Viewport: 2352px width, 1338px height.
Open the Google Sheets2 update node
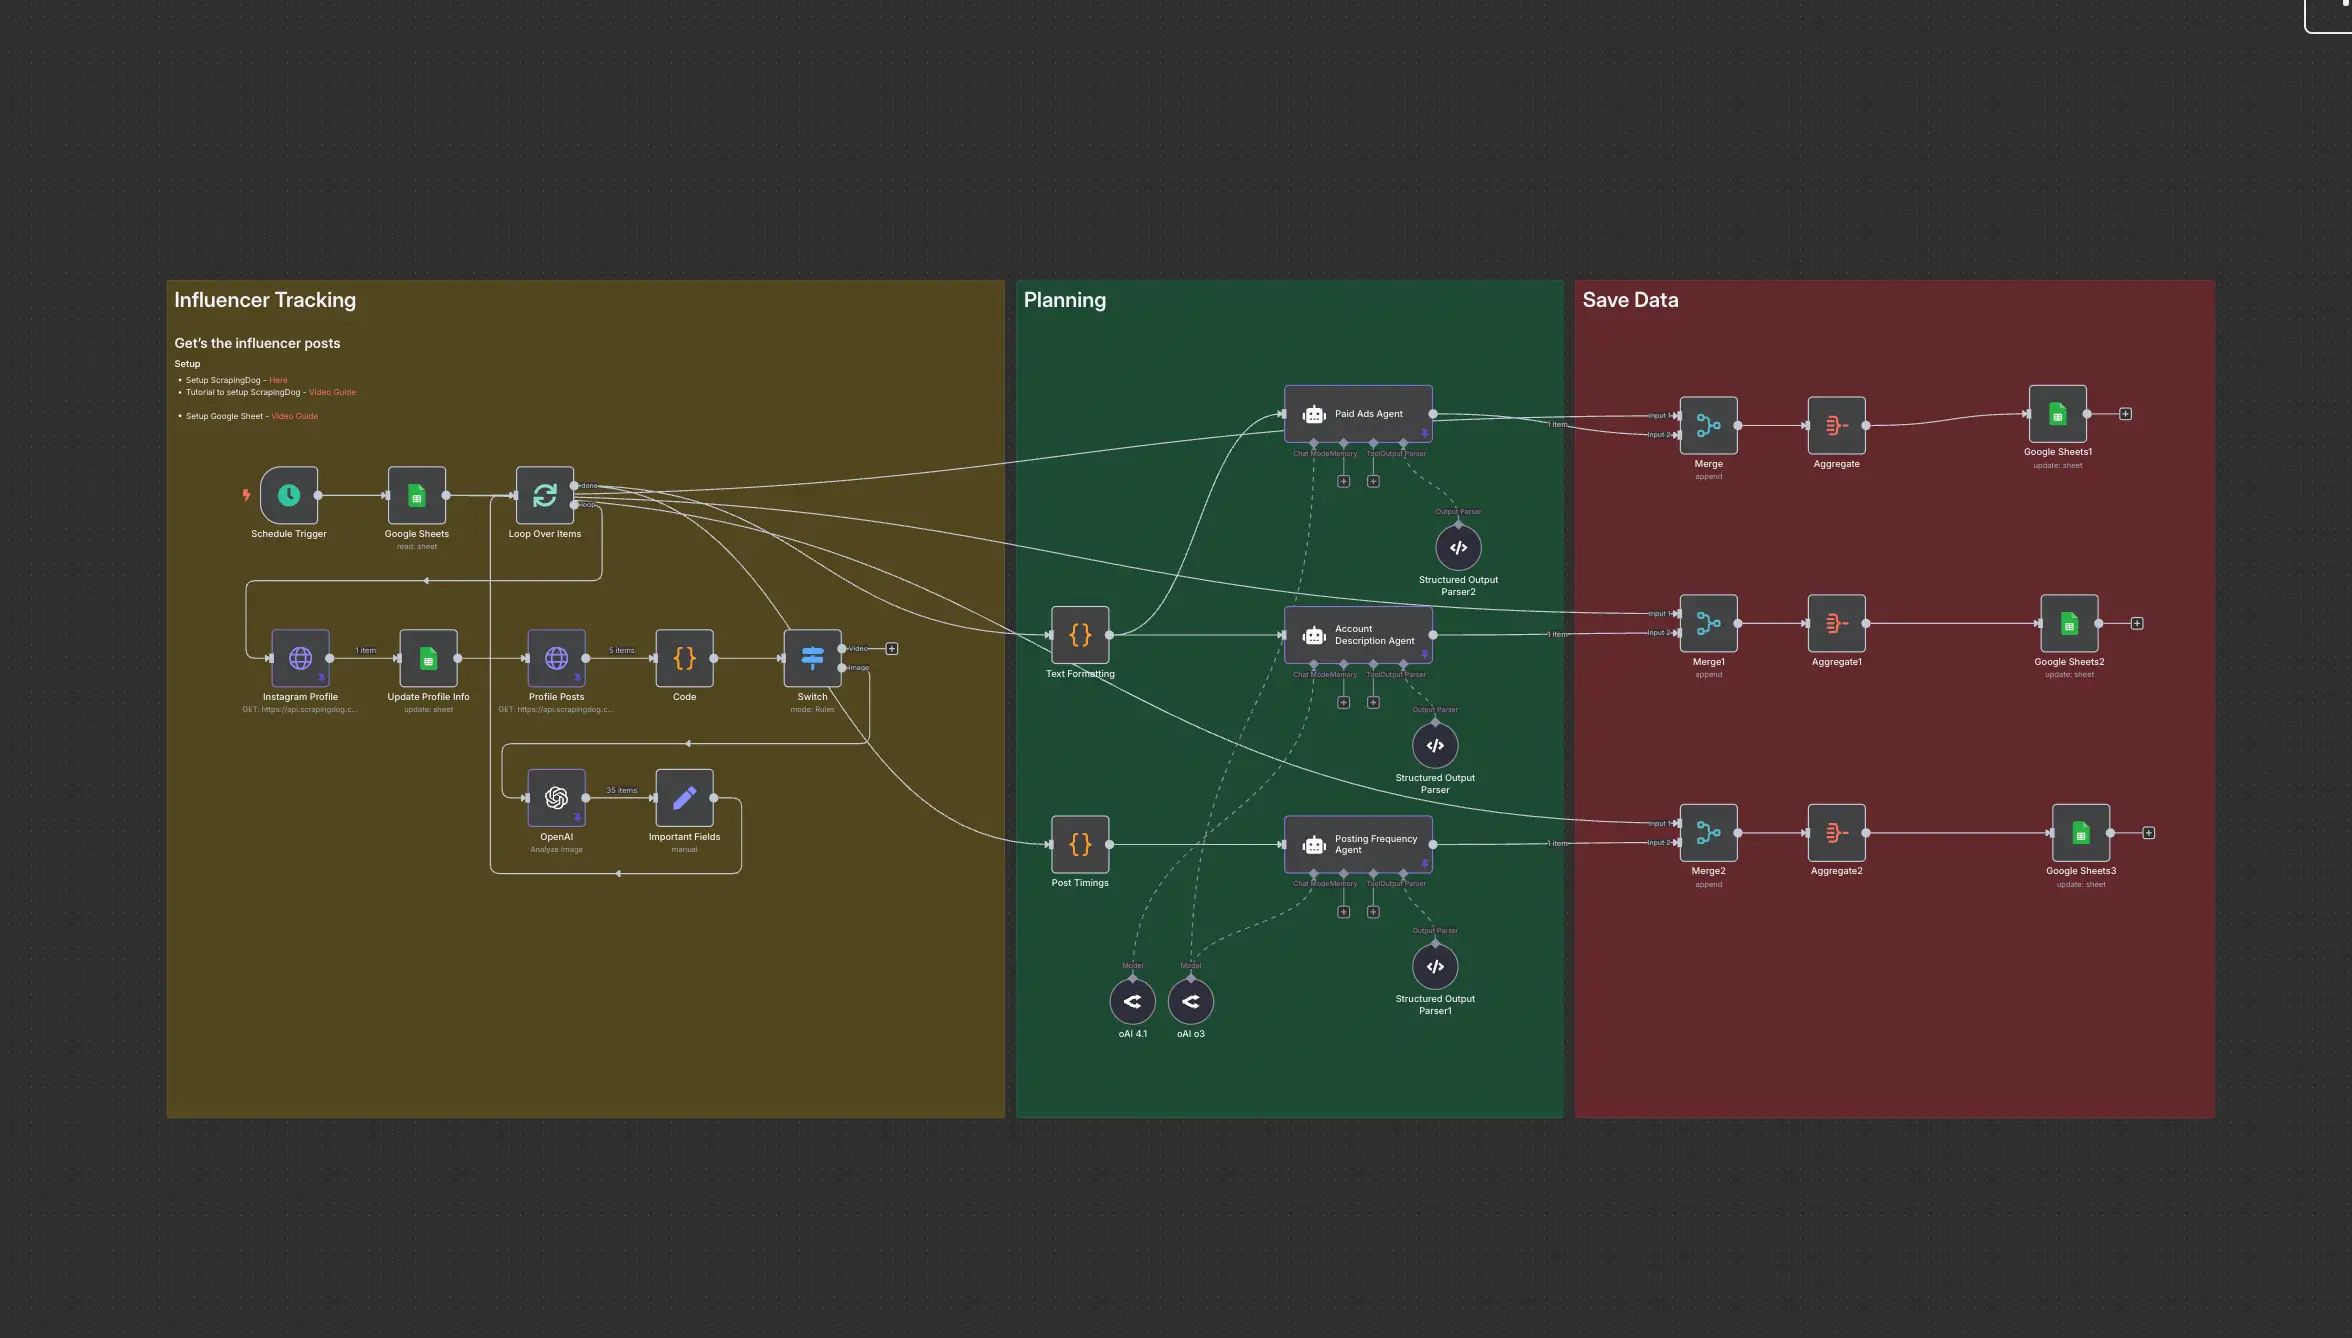coord(2069,624)
